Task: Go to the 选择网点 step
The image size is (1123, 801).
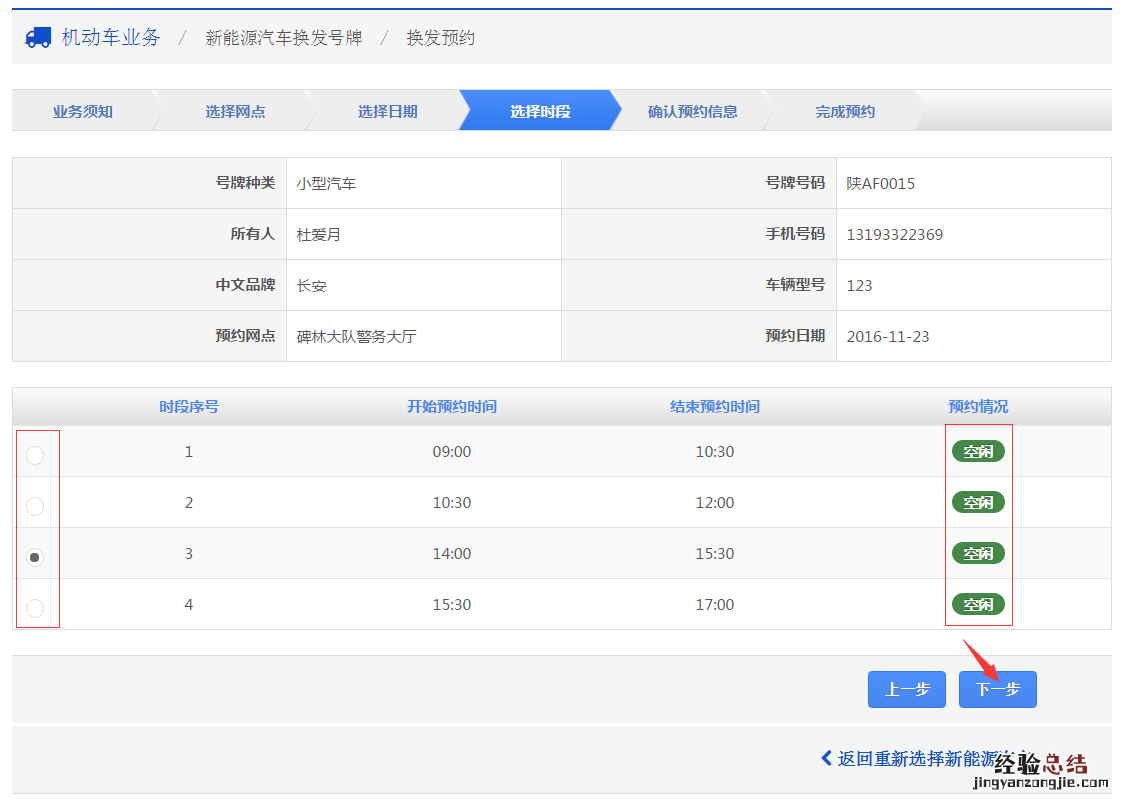Action: coord(235,111)
